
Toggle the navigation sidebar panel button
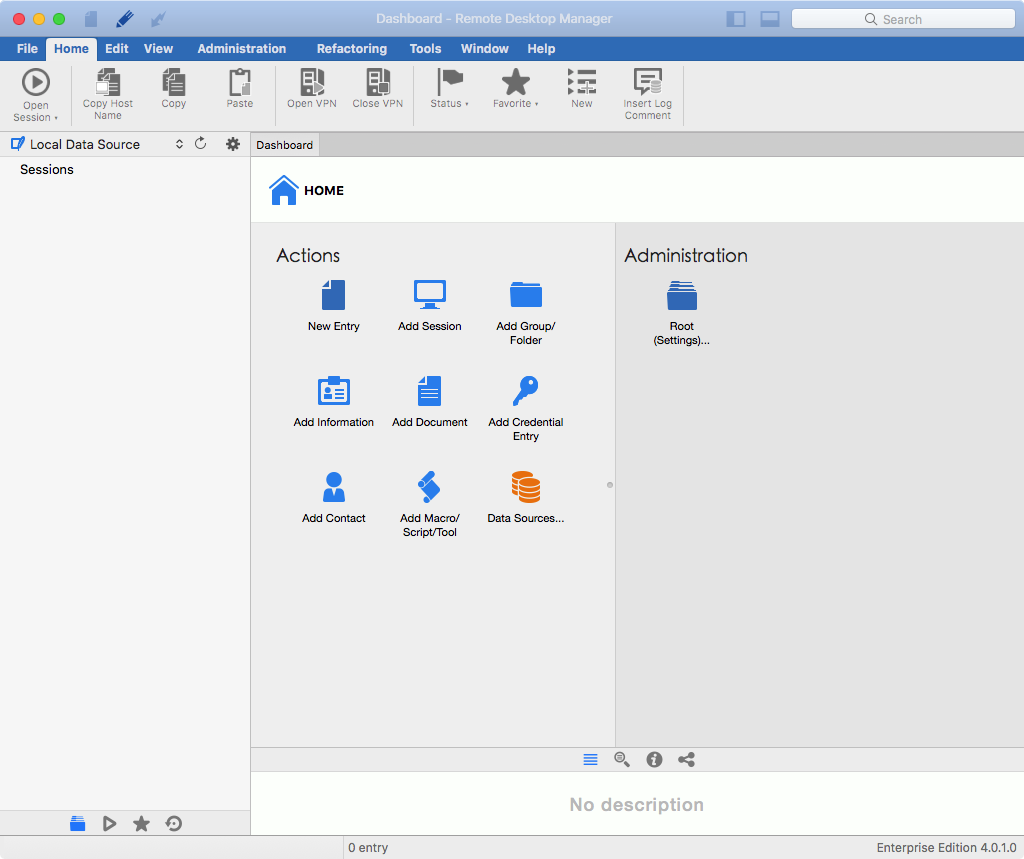click(736, 19)
